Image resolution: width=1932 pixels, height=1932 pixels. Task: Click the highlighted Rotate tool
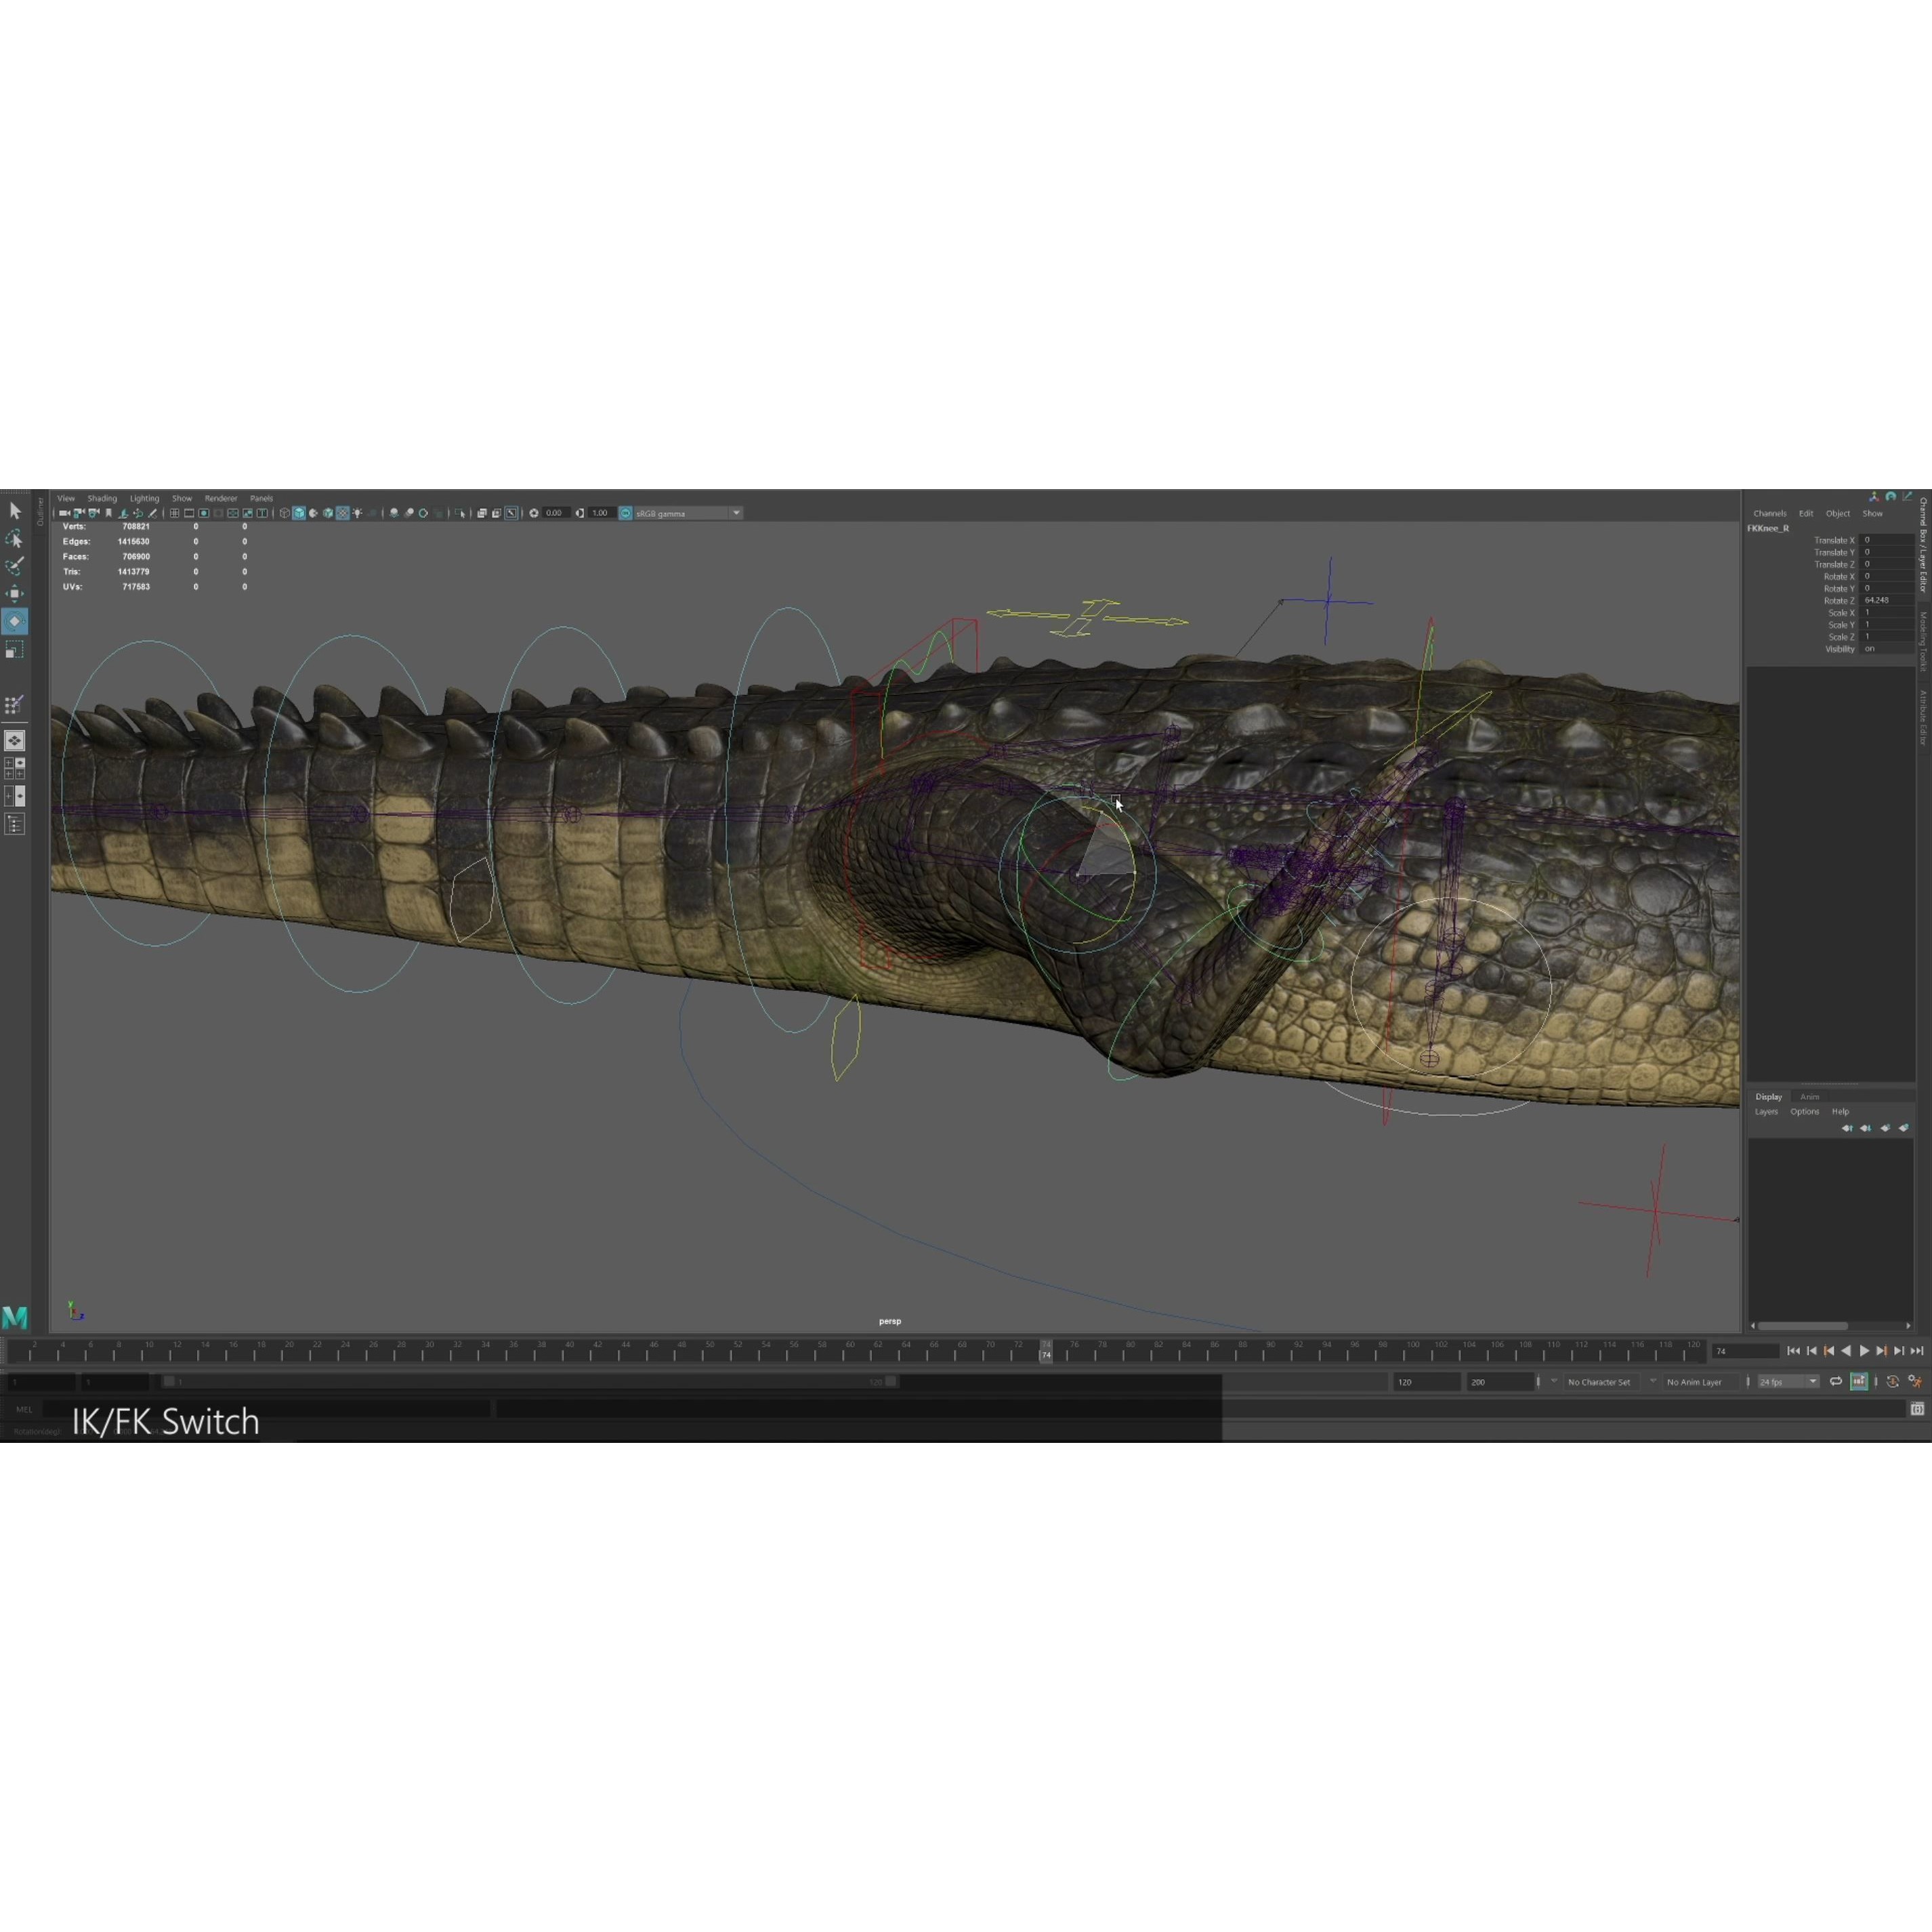click(x=15, y=621)
